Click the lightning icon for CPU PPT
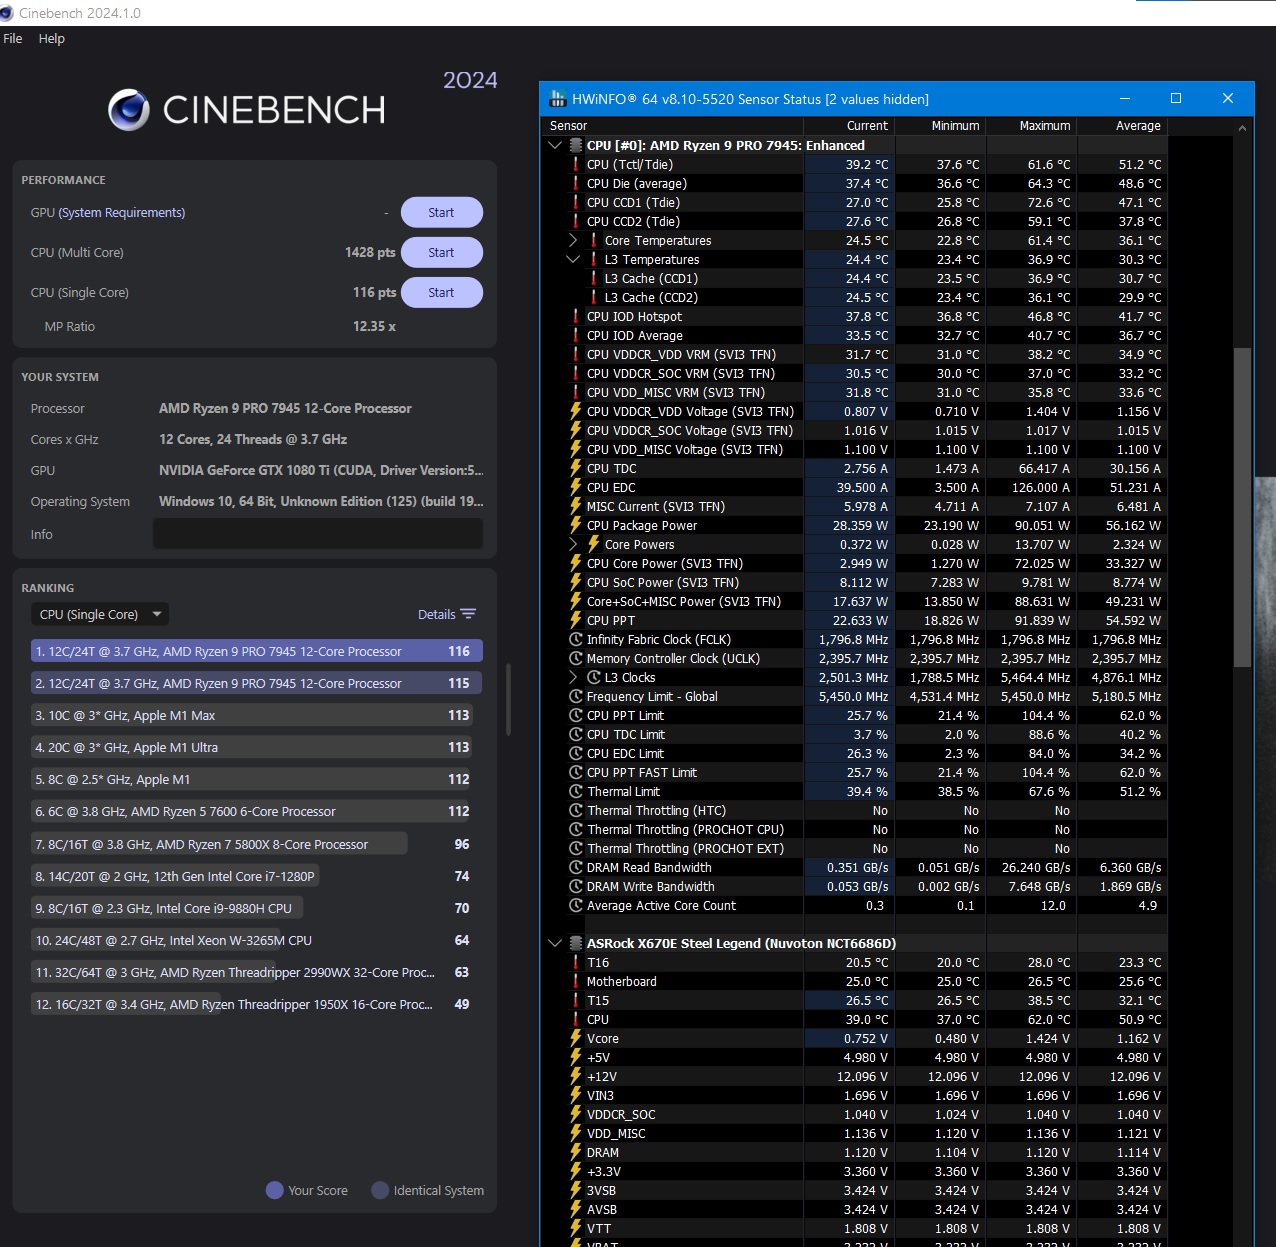The image size is (1276, 1247). point(576,620)
